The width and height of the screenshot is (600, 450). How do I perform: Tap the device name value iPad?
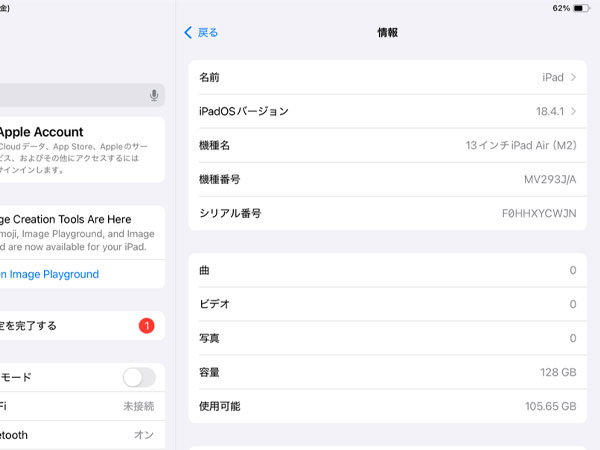(x=553, y=77)
